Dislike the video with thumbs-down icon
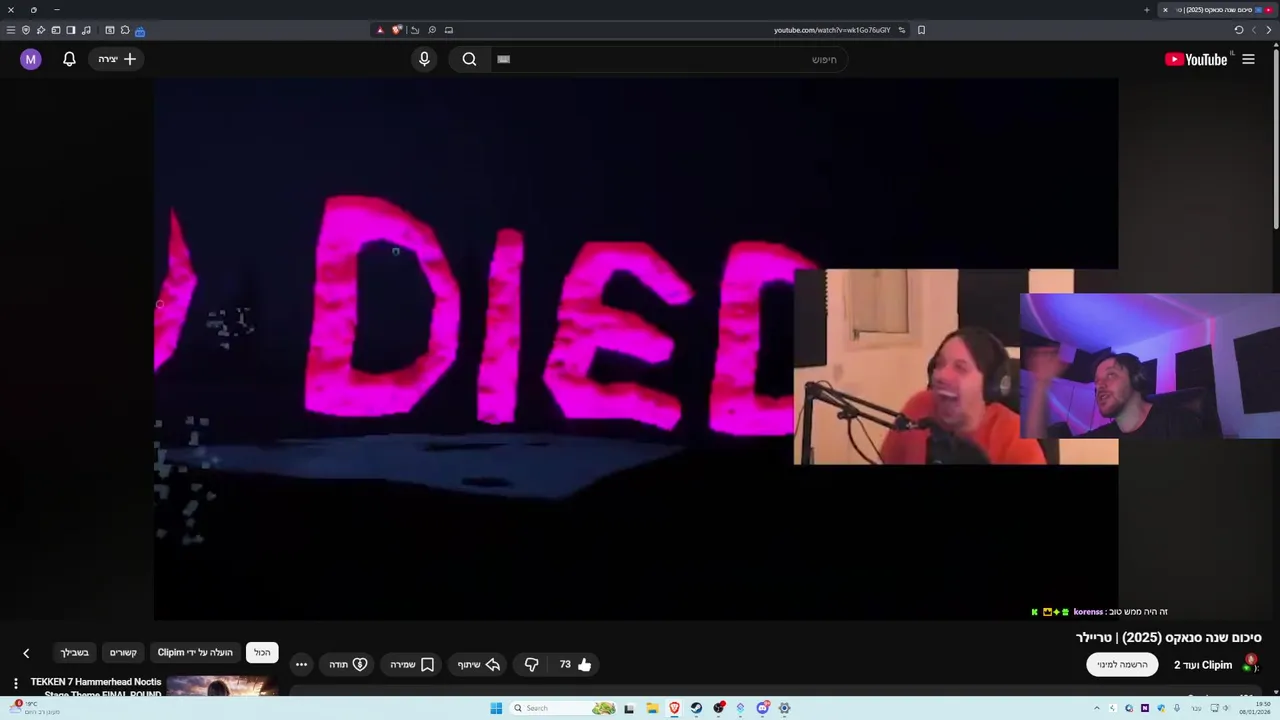The height and width of the screenshot is (720, 1280). (532, 664)
